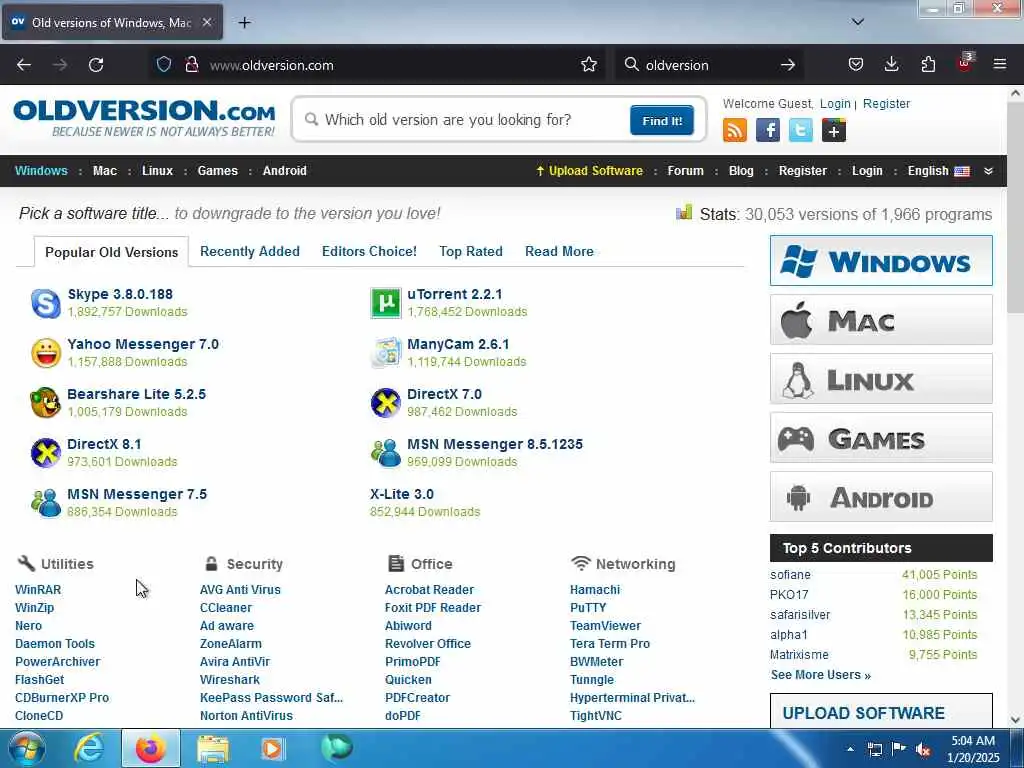
Task: Click the site security padlock icon
Action: (x=191, y=65)
